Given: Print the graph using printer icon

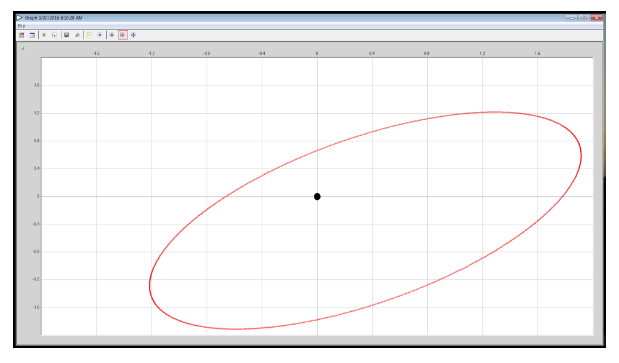Looking at the screenshot, I should coord(77,35).
